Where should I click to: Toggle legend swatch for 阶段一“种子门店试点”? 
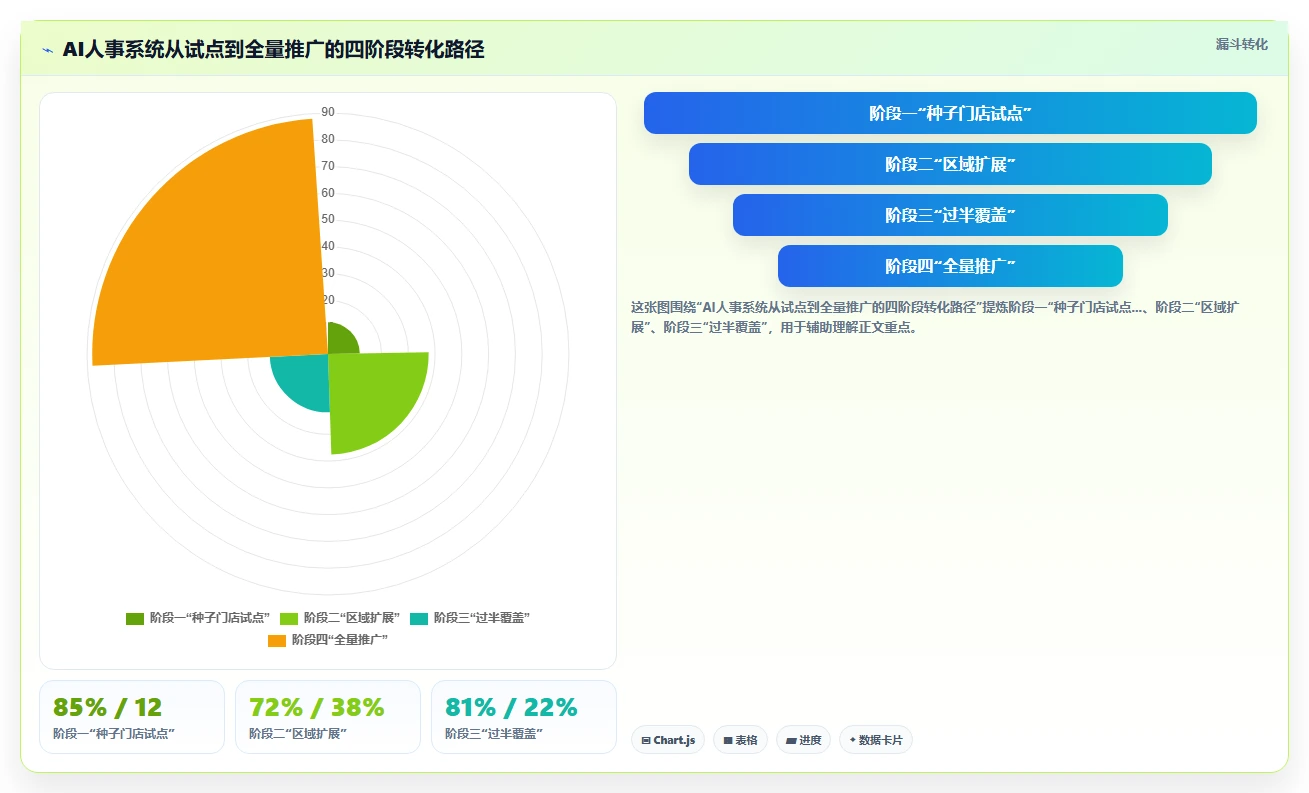[x=135, y=618]
